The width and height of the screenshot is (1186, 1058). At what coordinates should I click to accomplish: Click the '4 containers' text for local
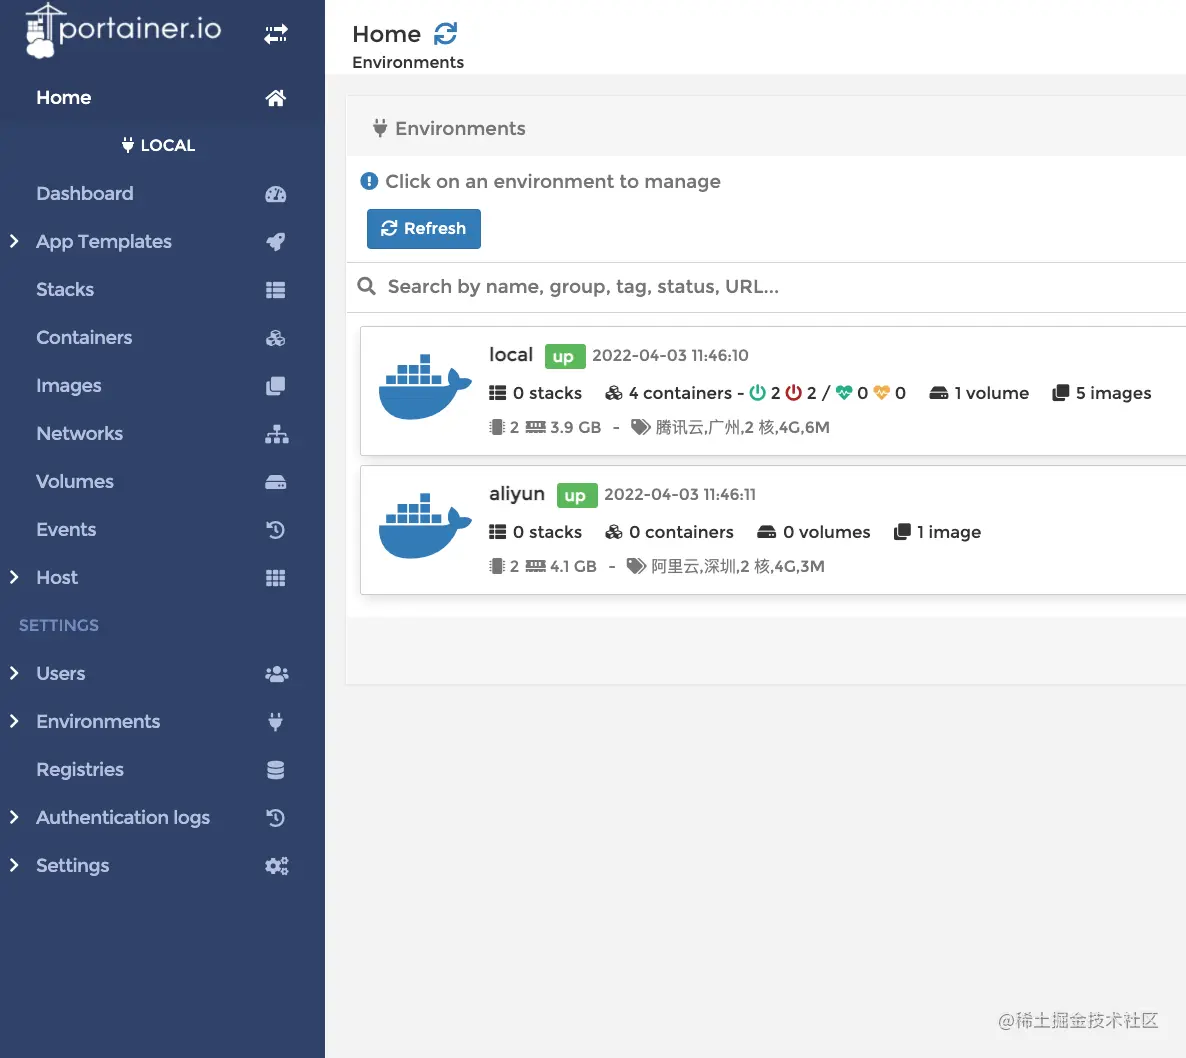click(x=680, y=393)
